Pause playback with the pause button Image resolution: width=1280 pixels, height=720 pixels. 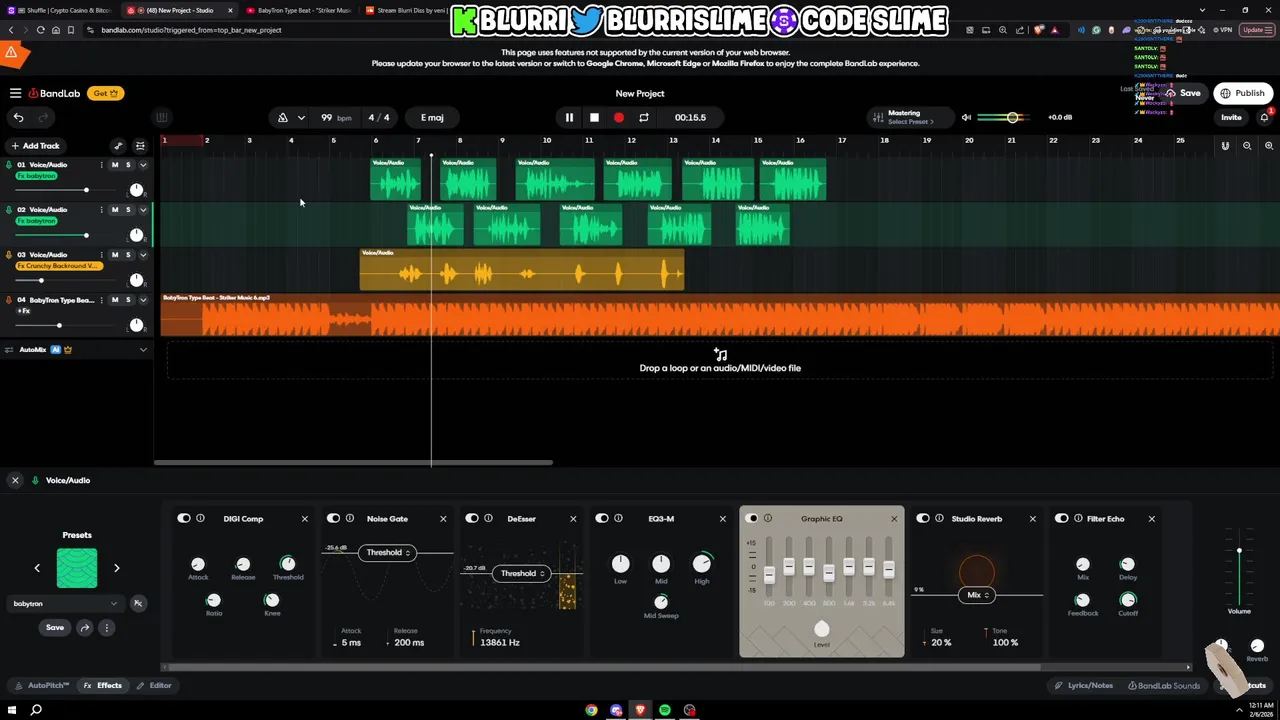click(x=569, y=118)
